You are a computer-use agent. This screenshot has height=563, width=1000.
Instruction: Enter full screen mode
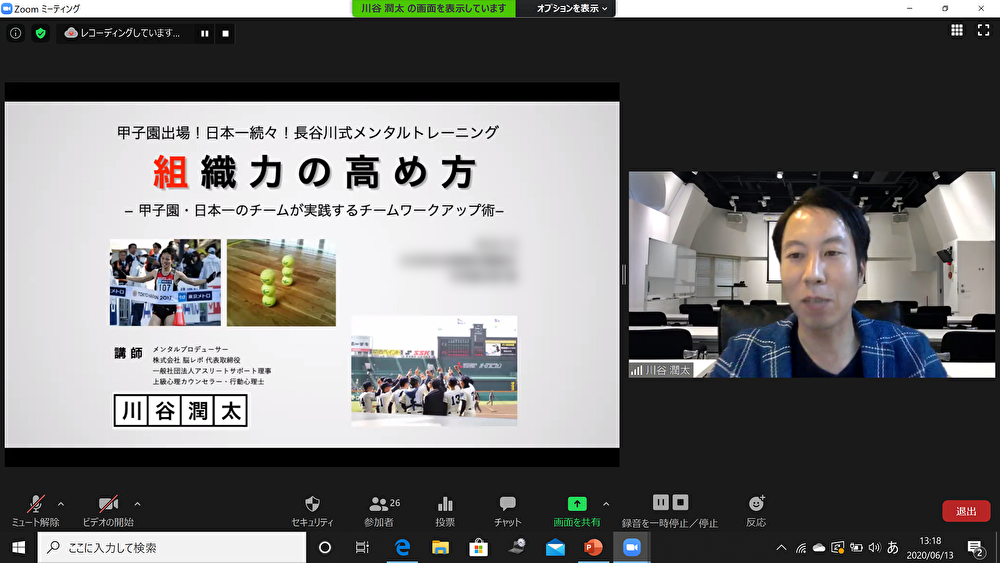983,31
